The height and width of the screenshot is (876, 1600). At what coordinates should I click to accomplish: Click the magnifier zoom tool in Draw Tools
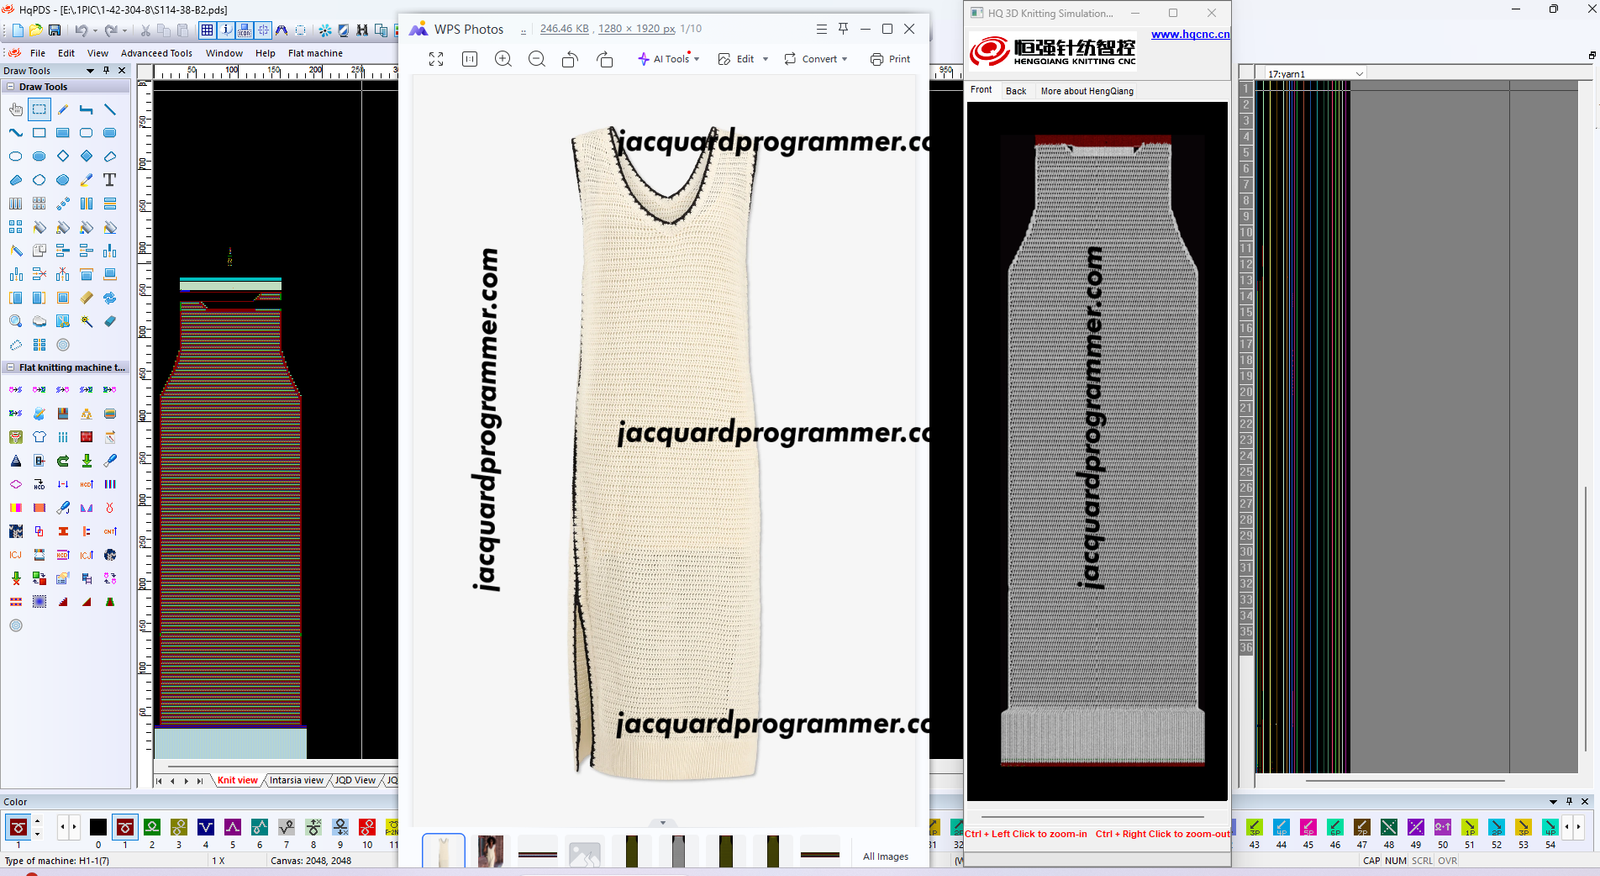point(16,321)
